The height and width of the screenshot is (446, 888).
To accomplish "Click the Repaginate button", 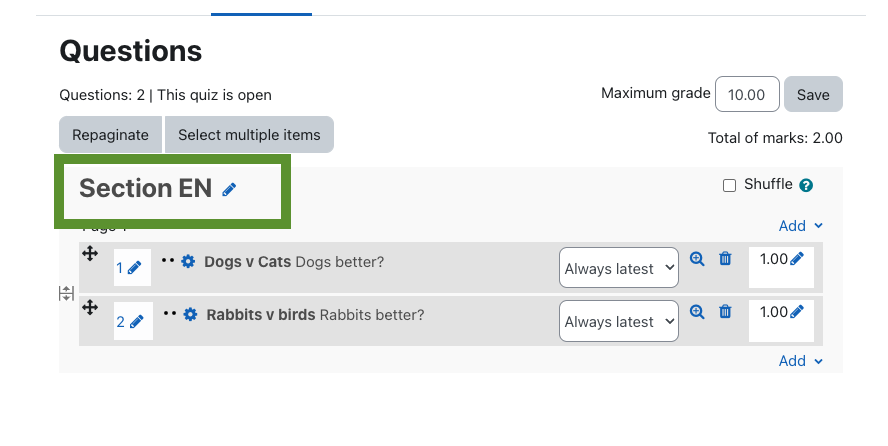I will (110, 135).
